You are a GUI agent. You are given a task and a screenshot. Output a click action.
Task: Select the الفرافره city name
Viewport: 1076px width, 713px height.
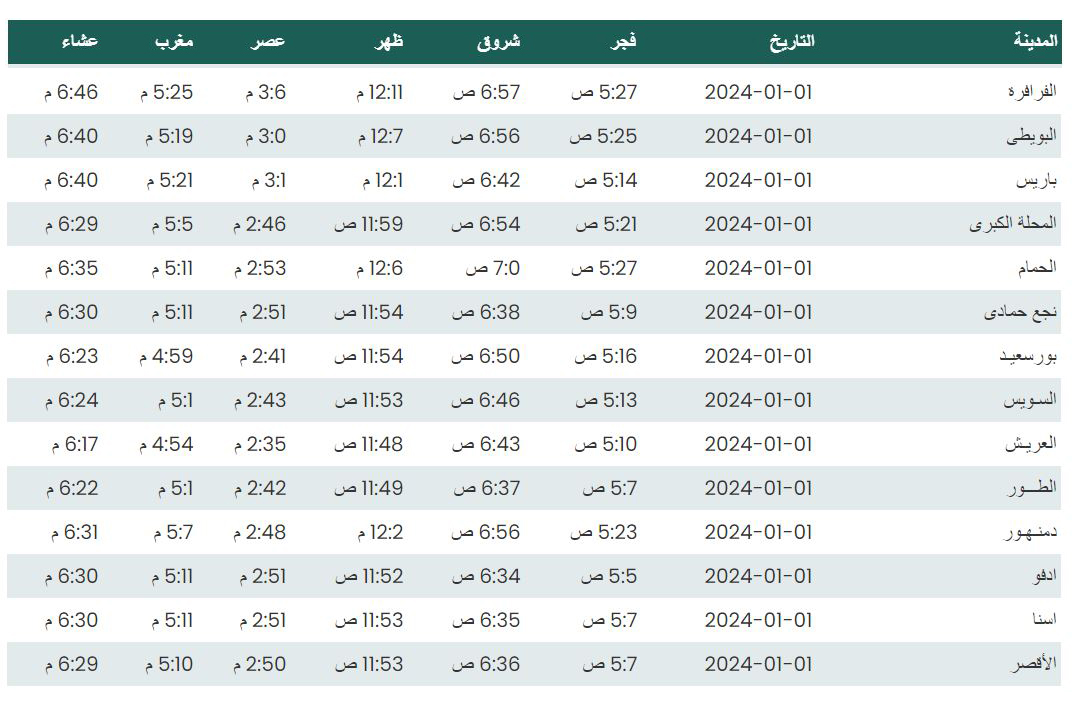(x=1032, y=91)
